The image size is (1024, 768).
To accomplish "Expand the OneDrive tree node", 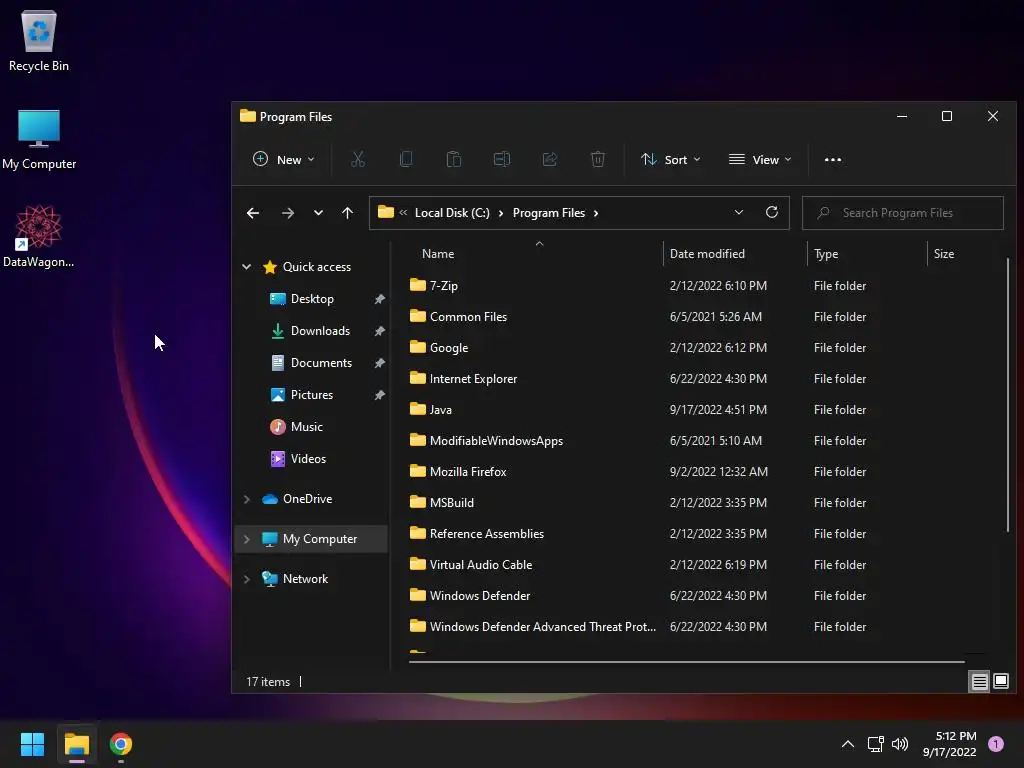I will pos(246,499).
